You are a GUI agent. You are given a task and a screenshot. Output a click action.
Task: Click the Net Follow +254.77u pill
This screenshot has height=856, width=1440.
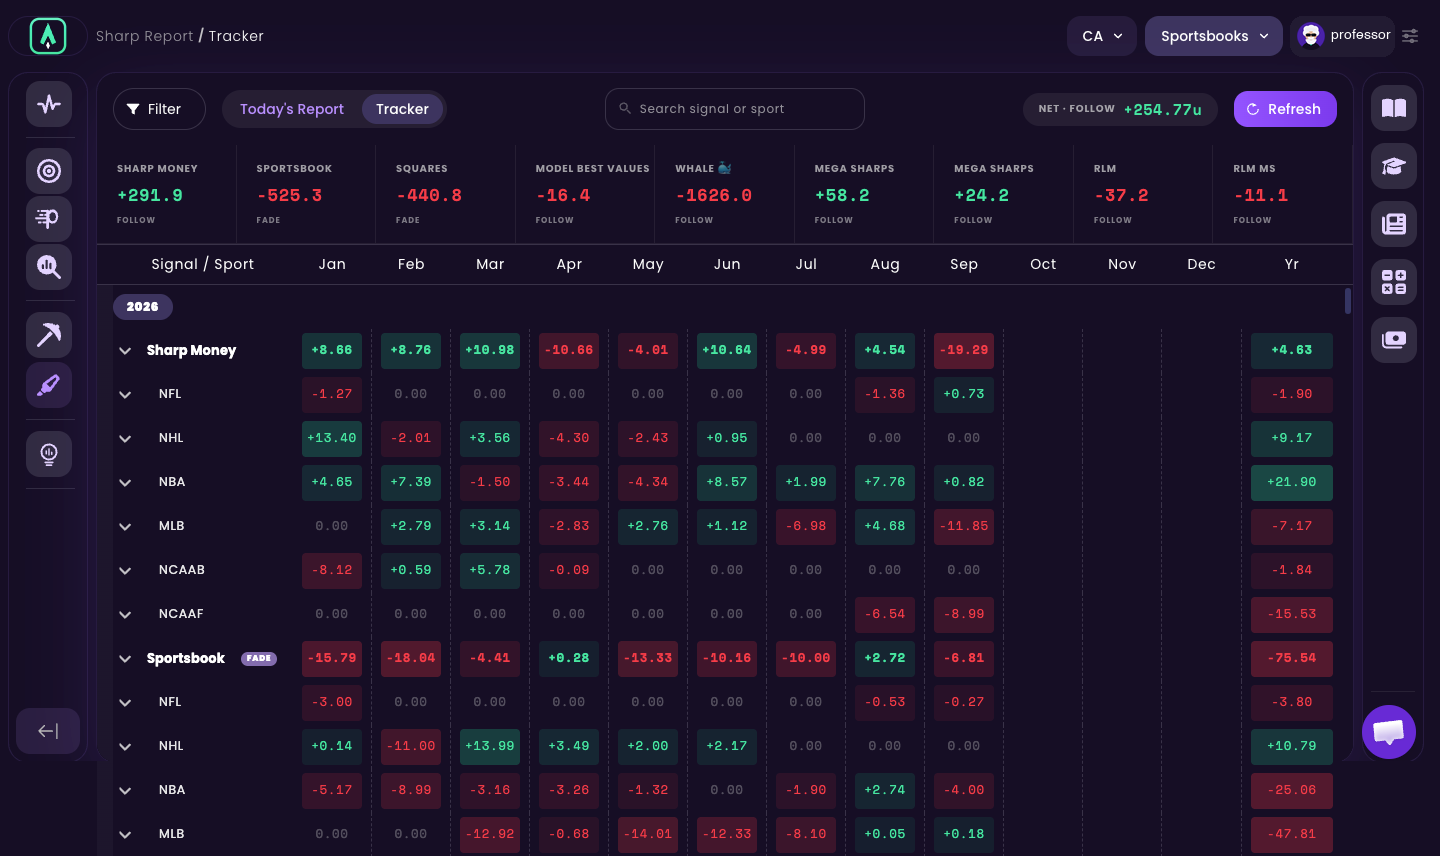pos(1120,109)
